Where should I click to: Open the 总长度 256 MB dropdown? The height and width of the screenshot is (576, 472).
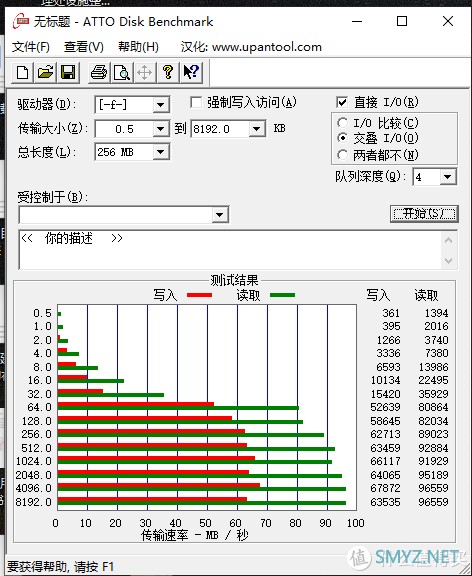(x=161, y=152)
